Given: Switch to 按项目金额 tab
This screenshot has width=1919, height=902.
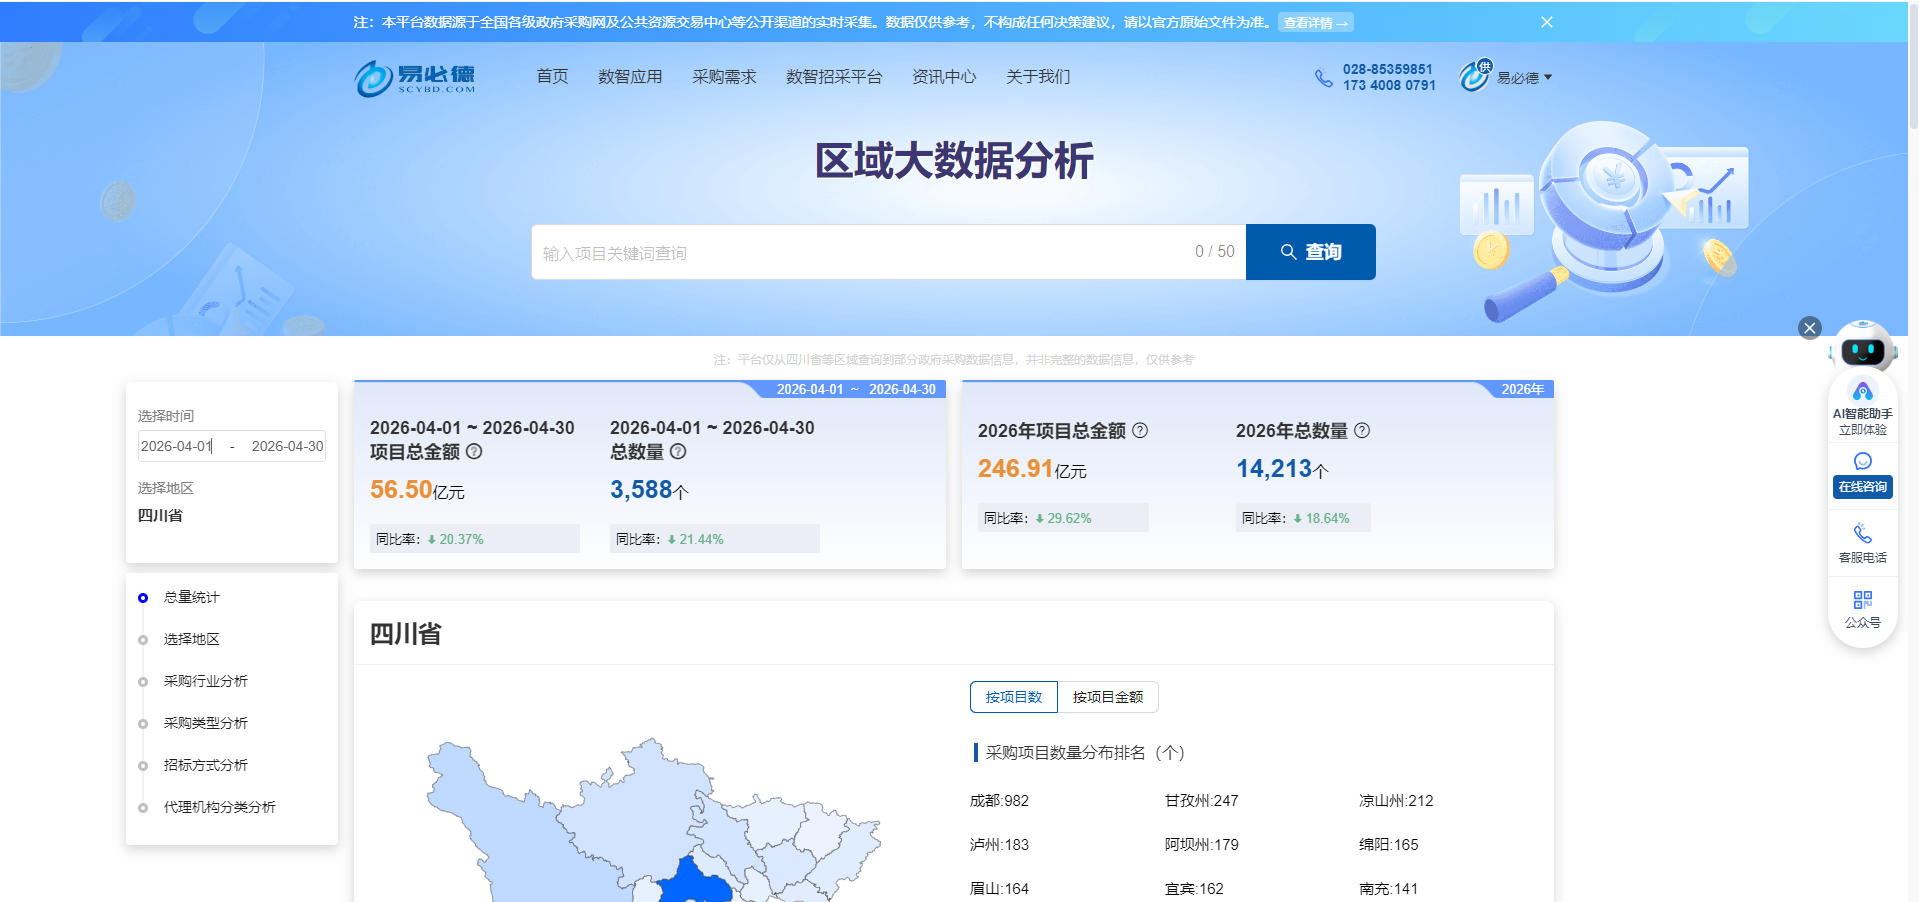Looking at the screenshot, I should [x=1108, y=697].
